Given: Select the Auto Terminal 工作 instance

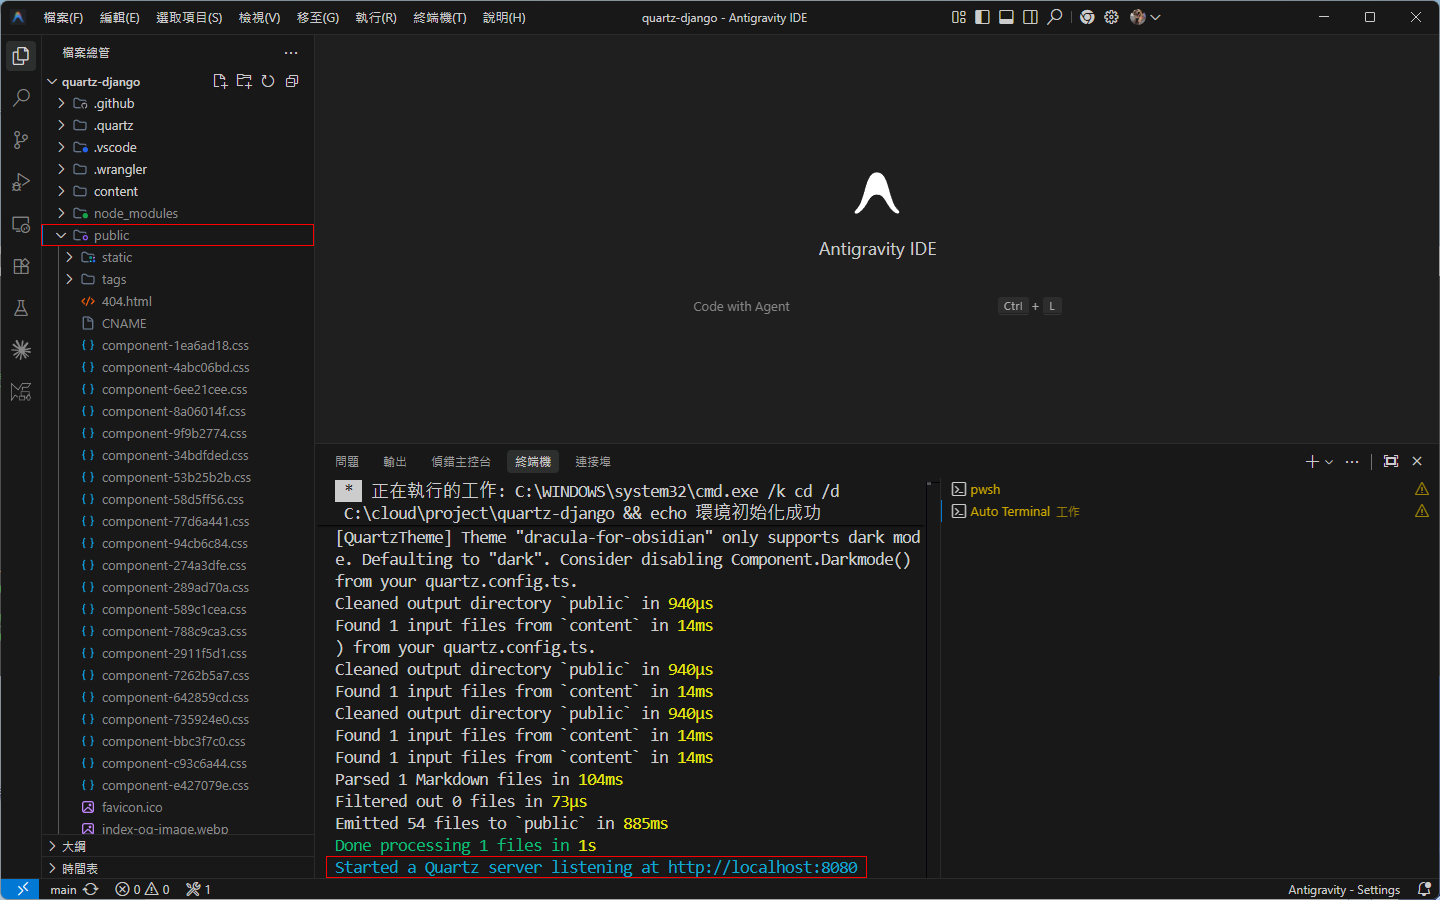Looking at the screenshot, I should [1190, 511].
